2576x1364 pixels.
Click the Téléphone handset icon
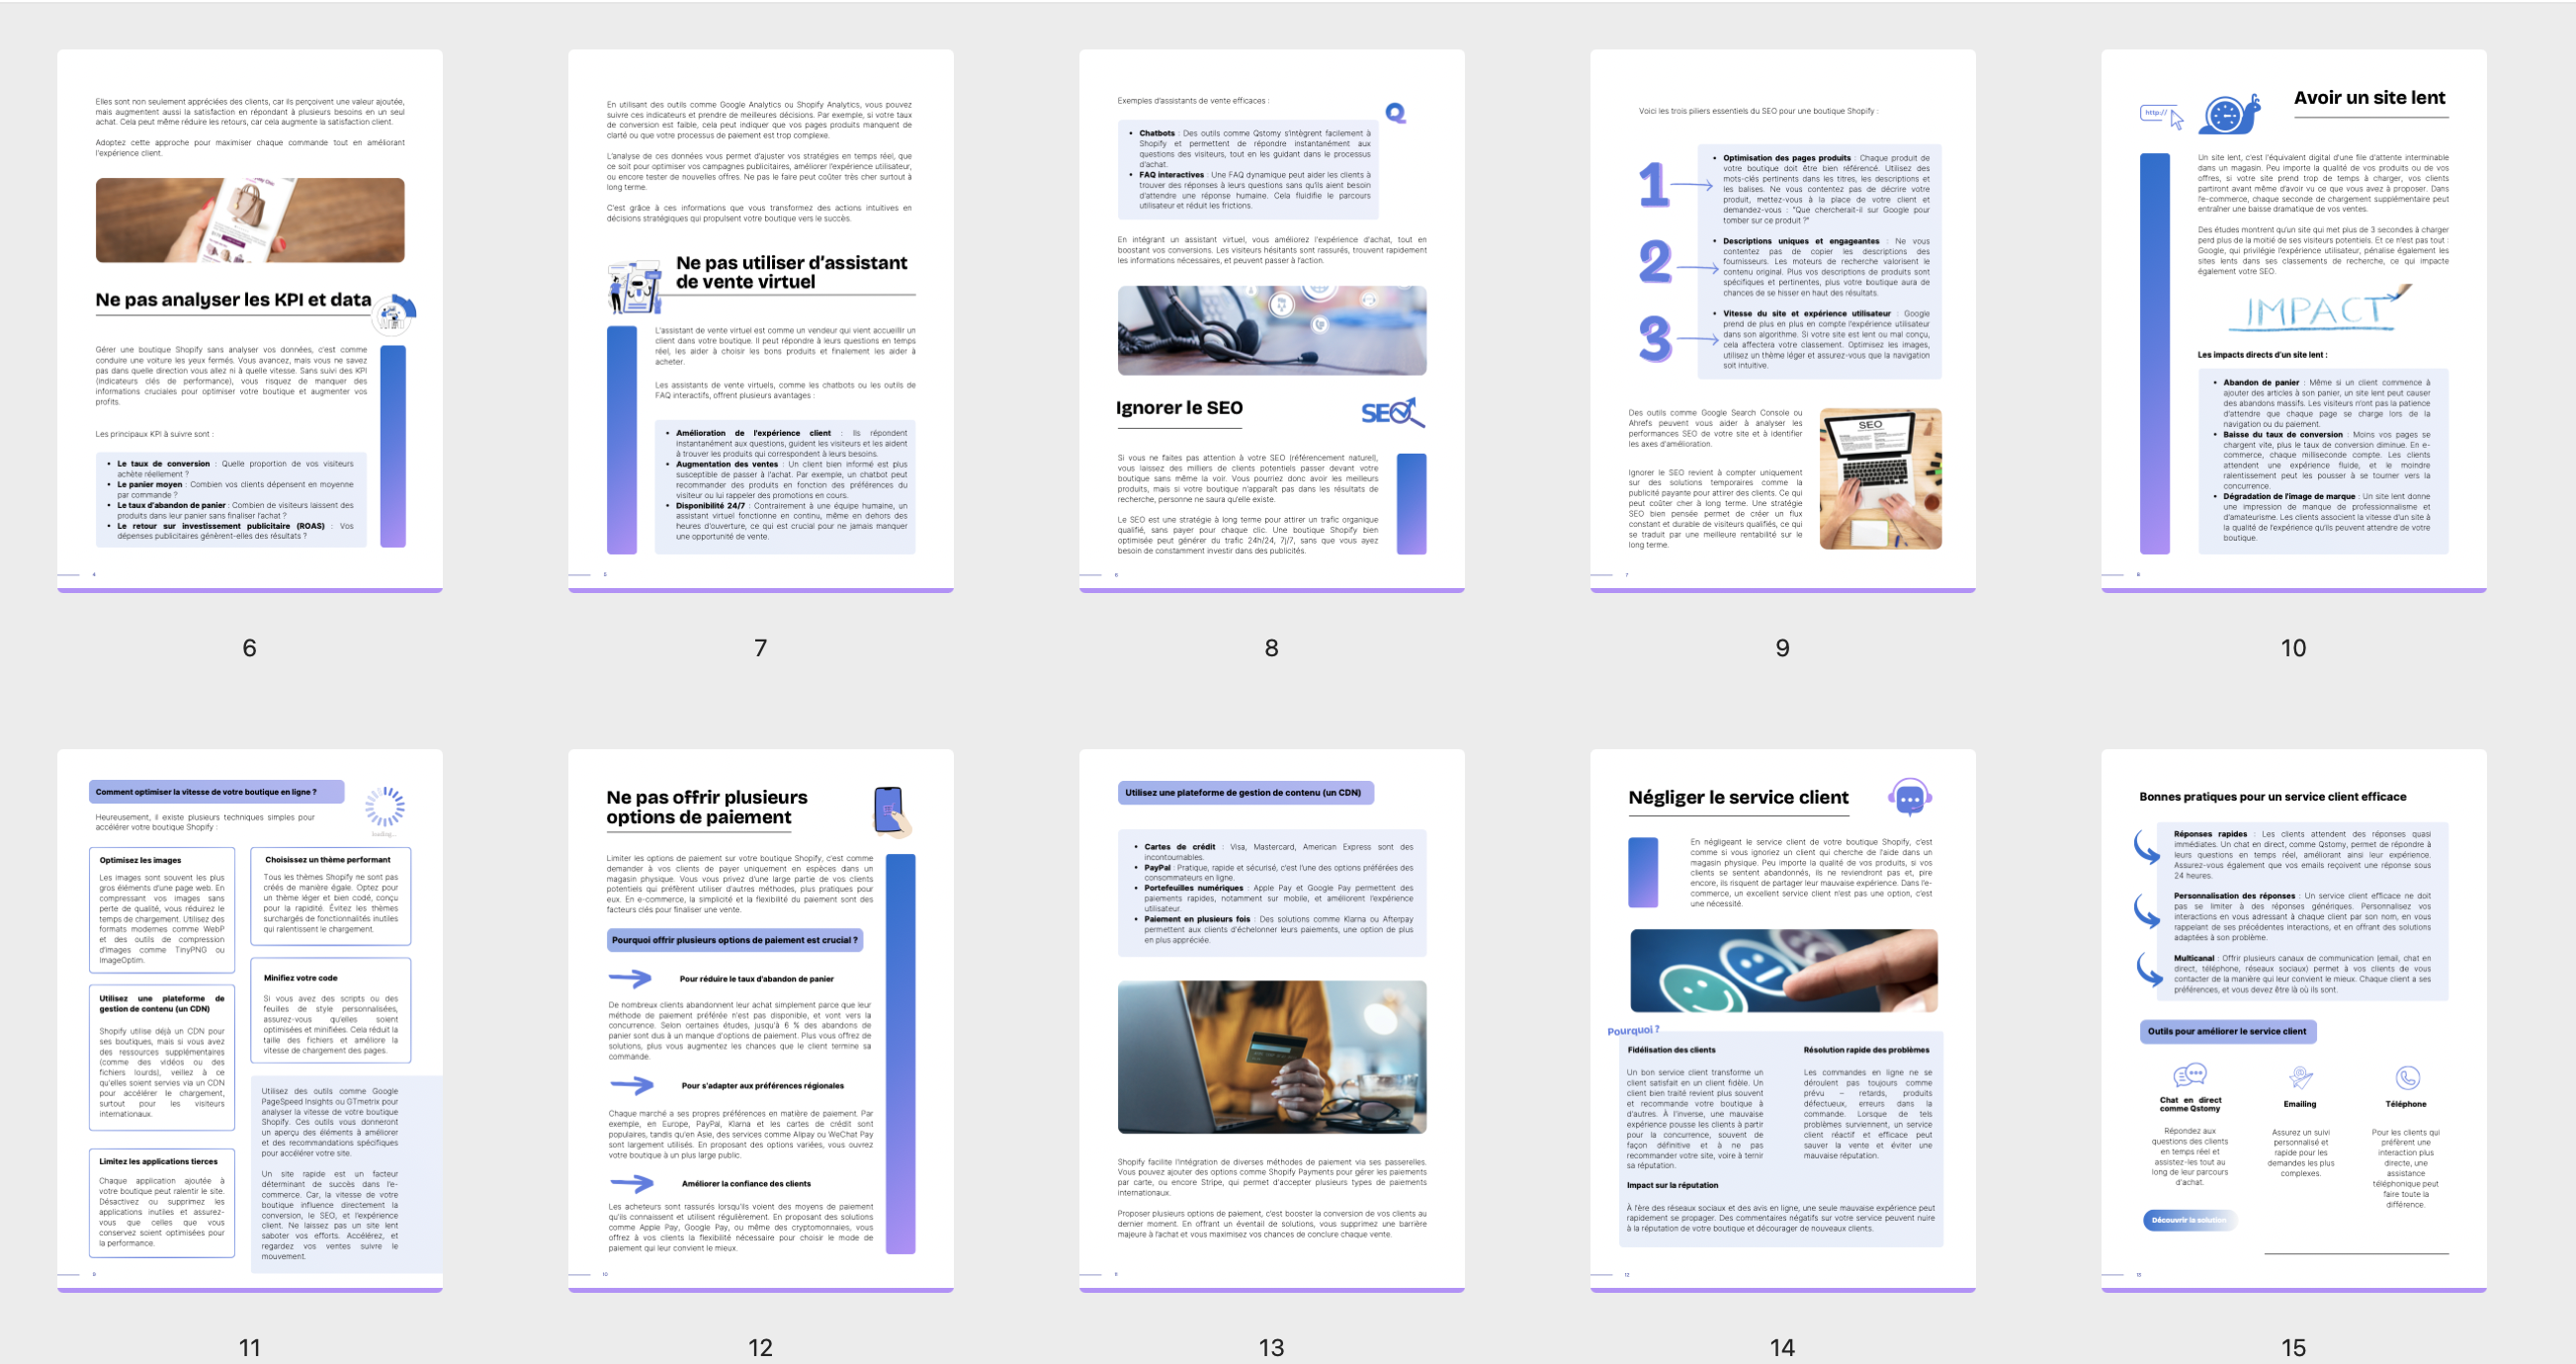[2407, 1077]
